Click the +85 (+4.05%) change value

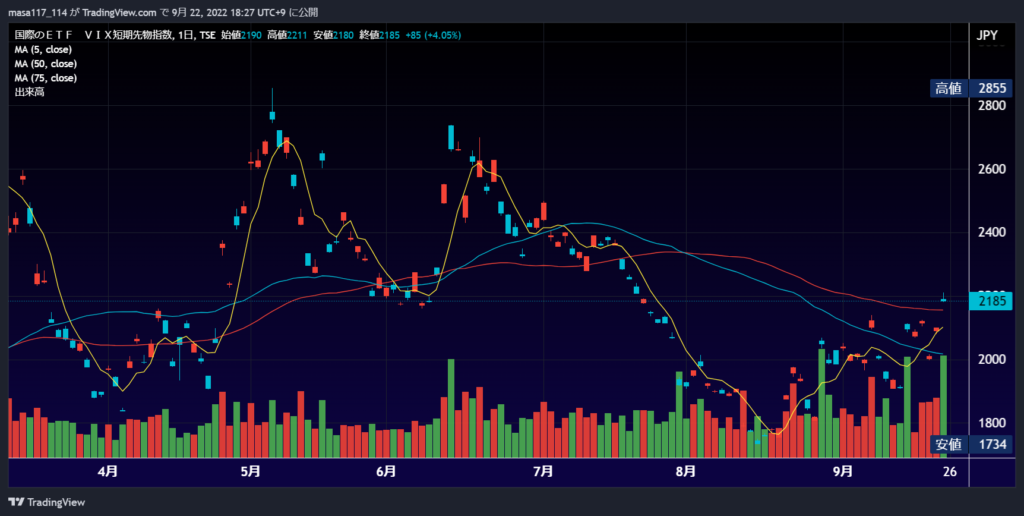coord(432,35)
